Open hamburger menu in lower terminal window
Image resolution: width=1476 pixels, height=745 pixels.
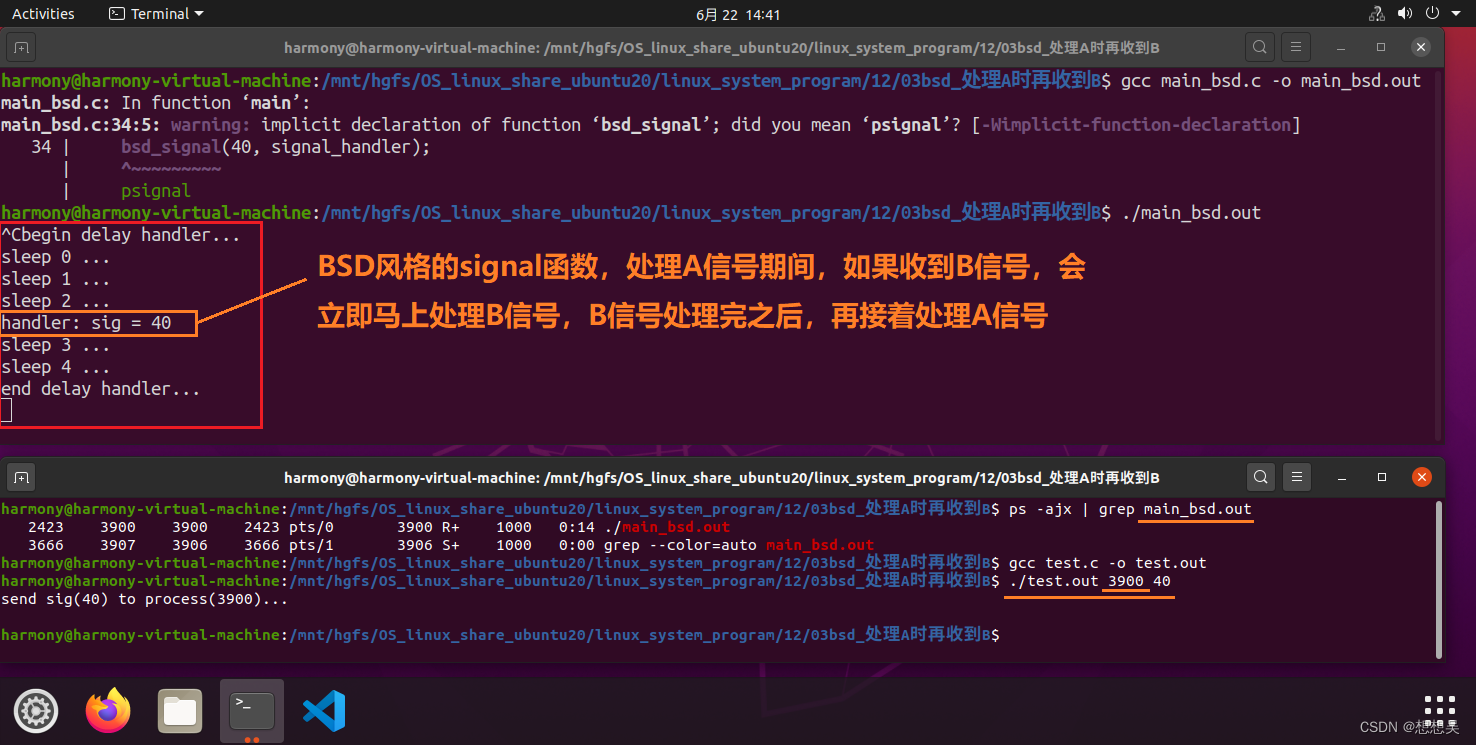(1296, 477)
